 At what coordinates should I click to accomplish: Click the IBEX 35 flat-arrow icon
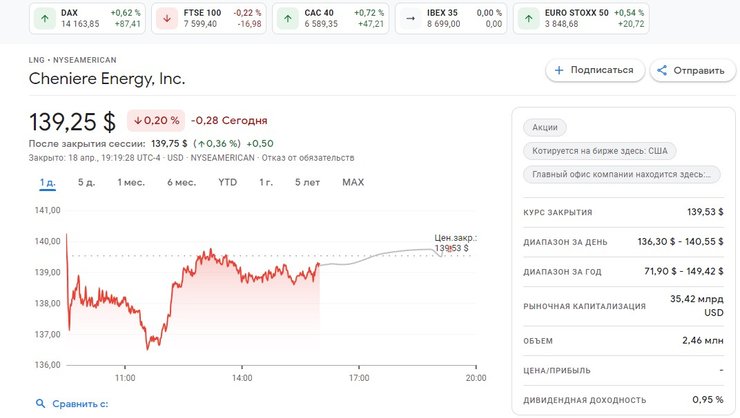pyautogui.click(x=409, y=17)
